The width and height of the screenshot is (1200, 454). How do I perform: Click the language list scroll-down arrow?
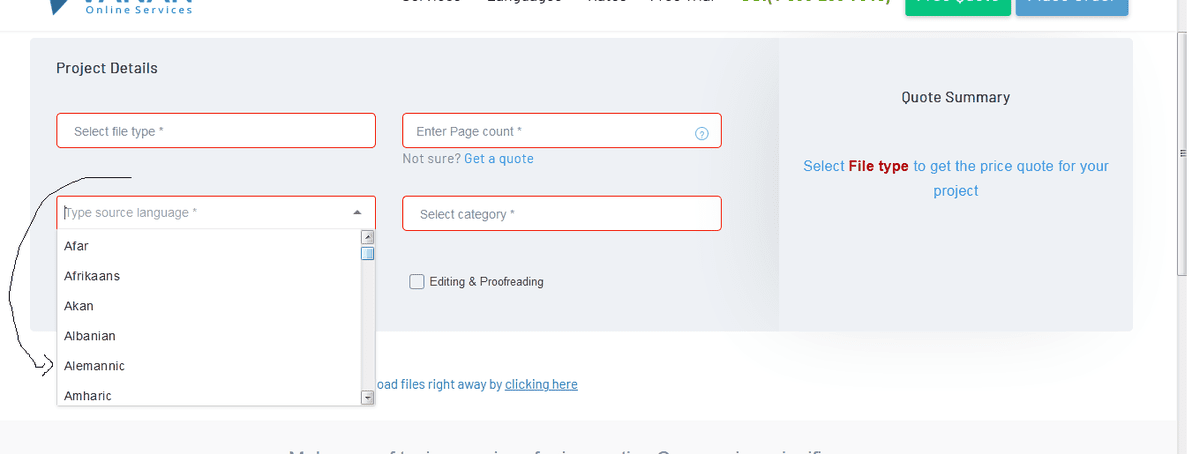[367, 398]
